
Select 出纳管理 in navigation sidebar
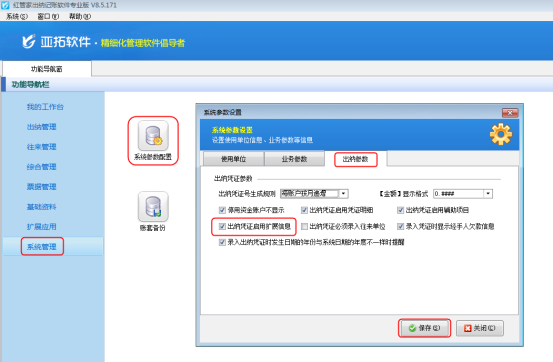point(42,127)
